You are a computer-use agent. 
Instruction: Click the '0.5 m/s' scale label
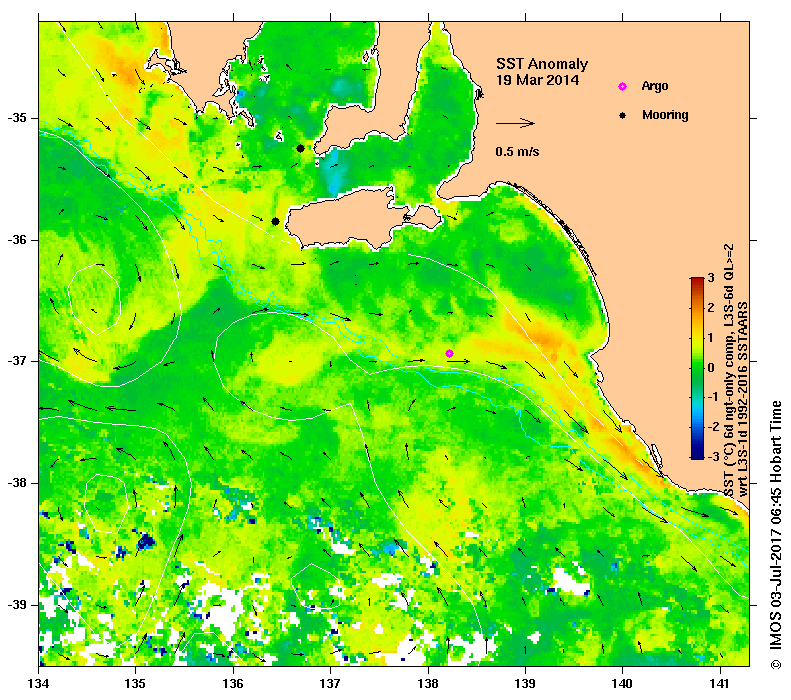tap(517, 152)
